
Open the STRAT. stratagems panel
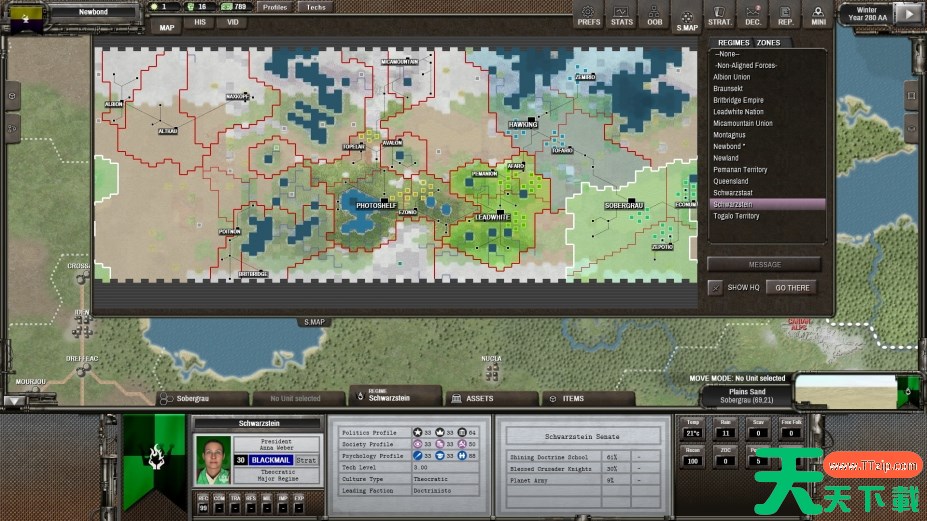720,15
